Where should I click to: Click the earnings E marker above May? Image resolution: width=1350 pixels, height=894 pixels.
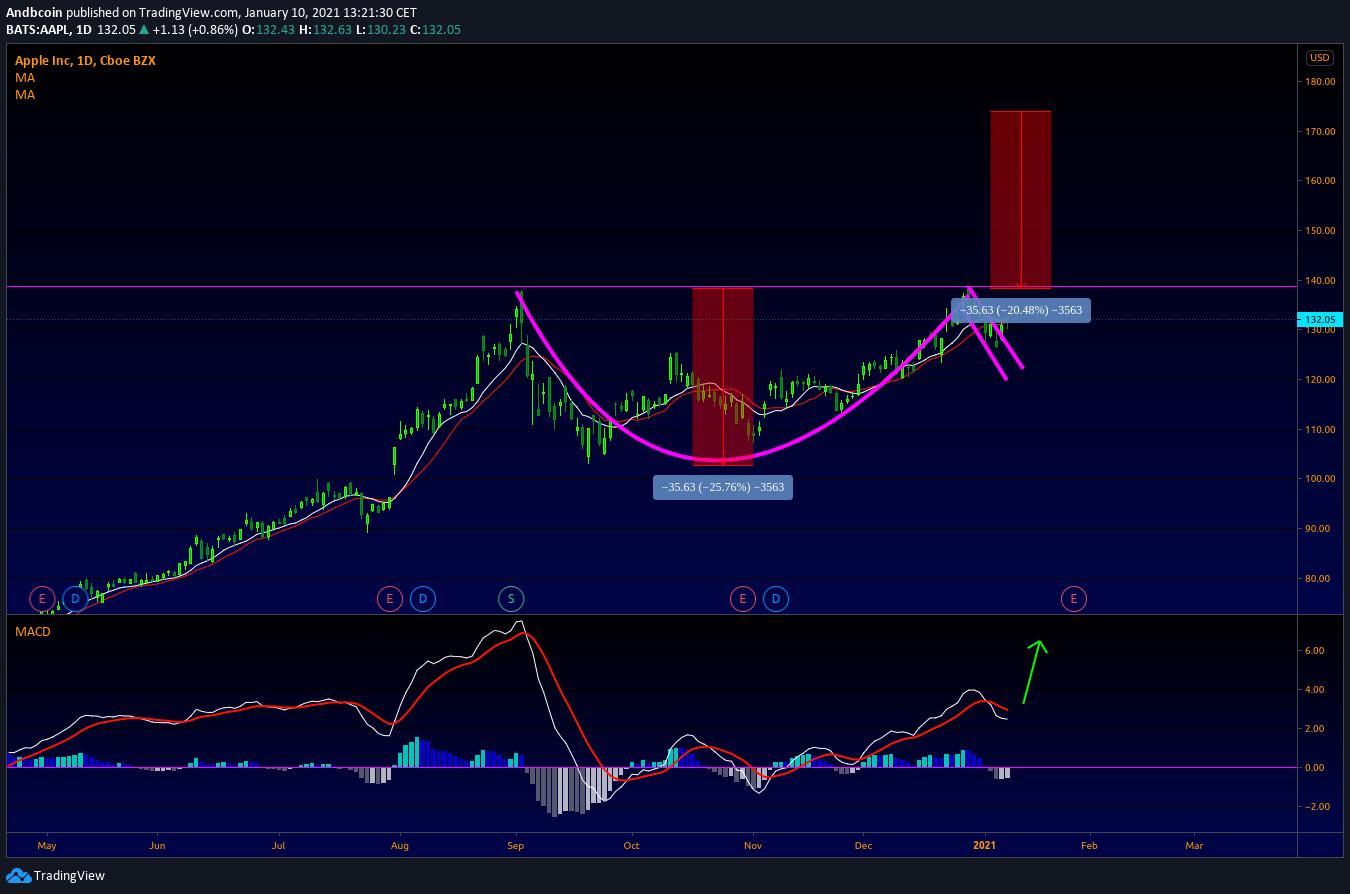(x=42, y=599)
